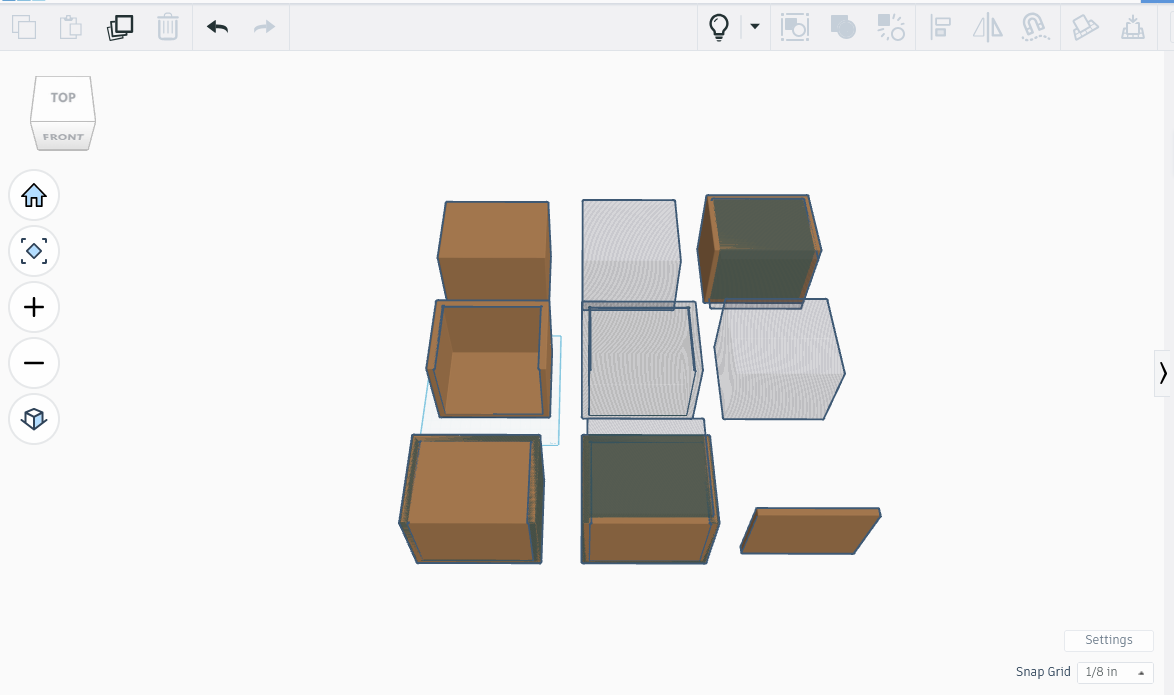Click the Cruise magnet tool icon
This screenshot has height=695, width=1174.
pos(1035,28)
